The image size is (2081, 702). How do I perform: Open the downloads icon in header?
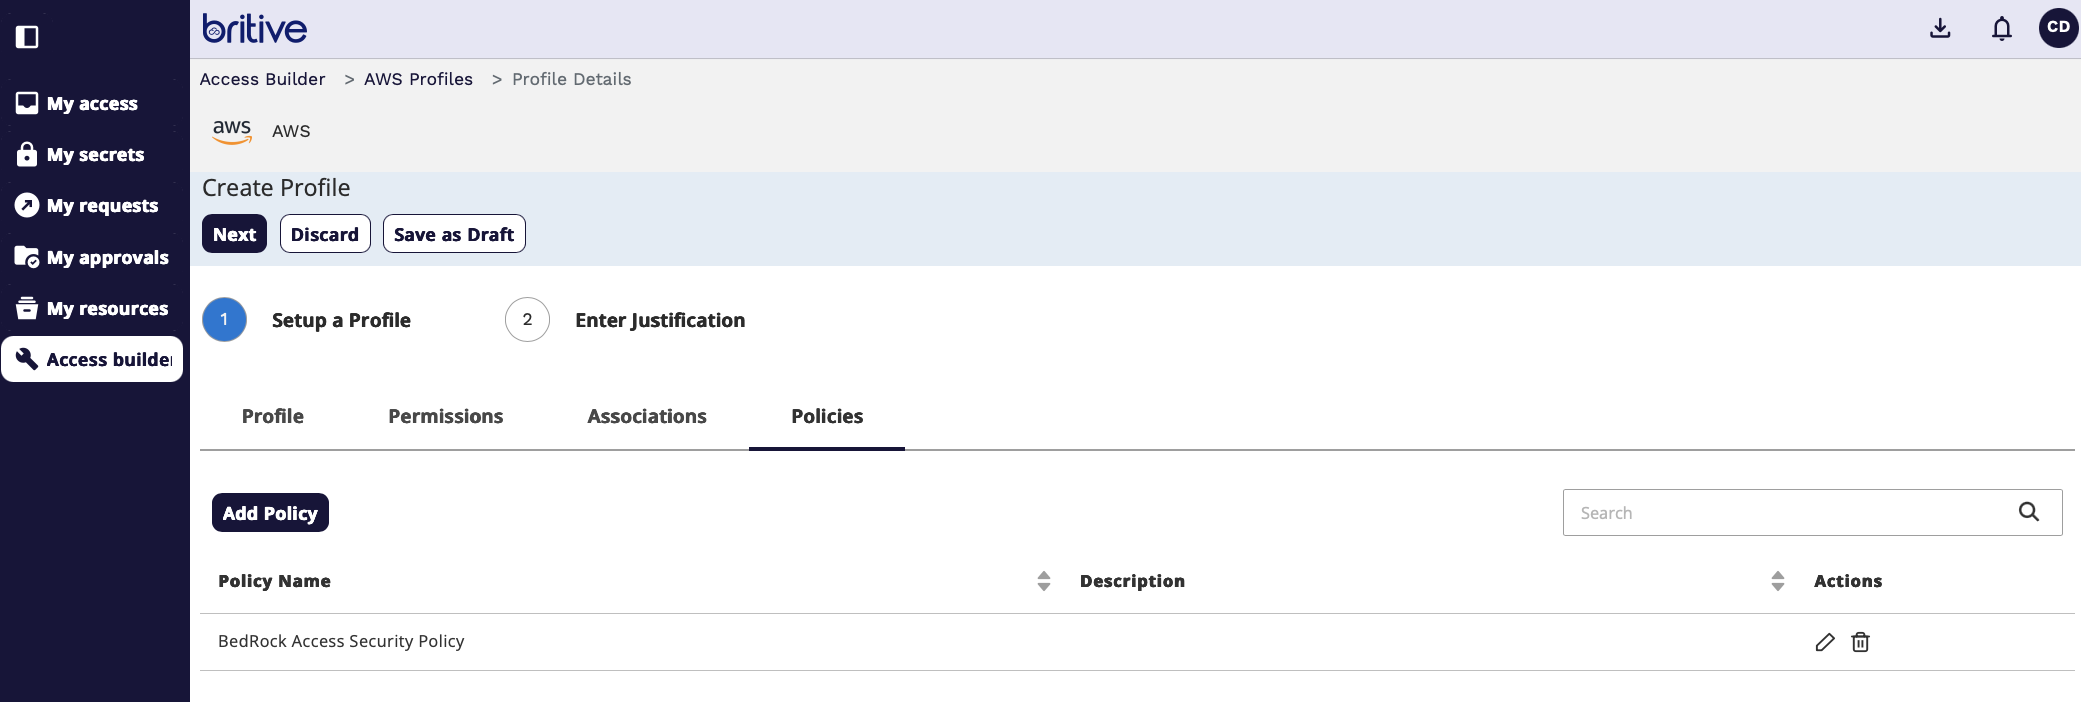(x=1940, y=28)
